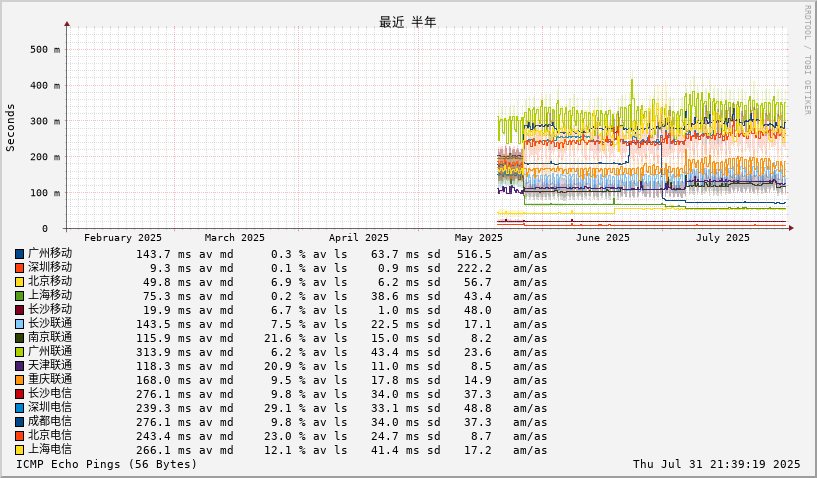The height and width of the screenshot is (478, 817).
Task: Click the 重庆联通 orange legend swatch
Action: [x=19, y=381]
